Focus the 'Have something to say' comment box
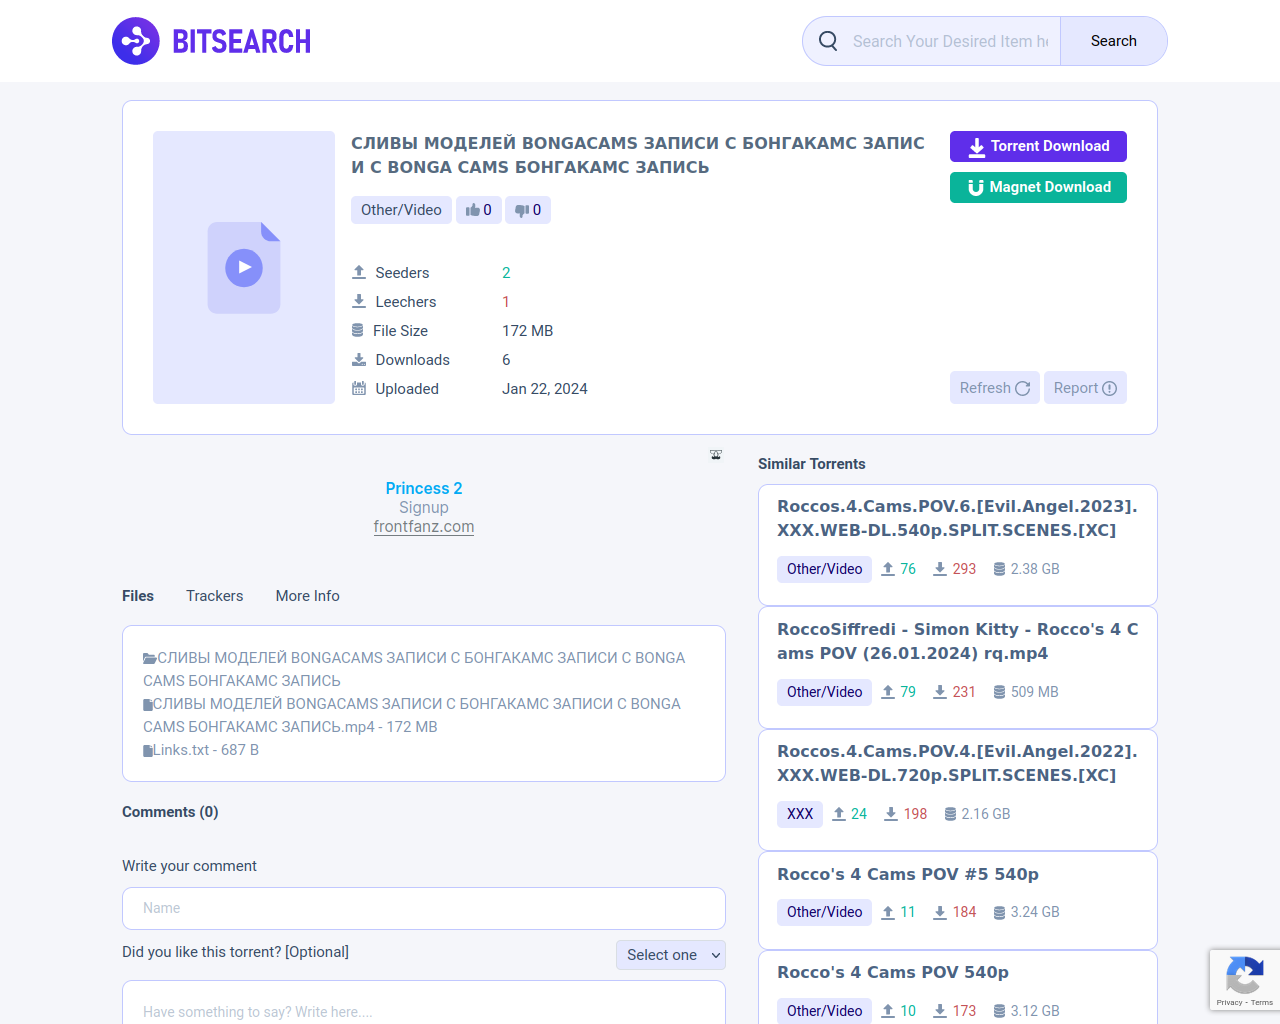The width and height of the screenshot is (1280, 1024). click(x=424, y=1003)
